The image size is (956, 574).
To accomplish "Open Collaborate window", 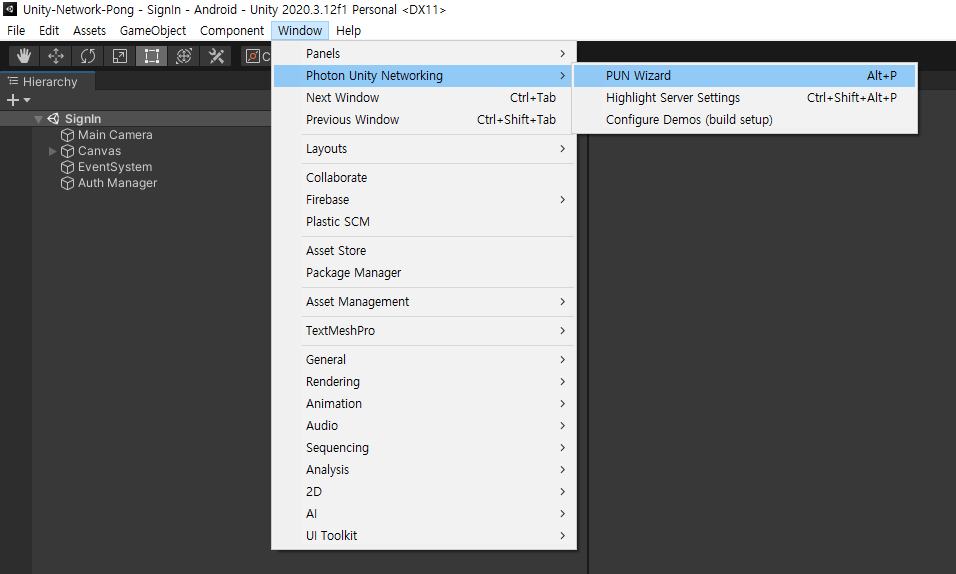I will point(424,178).
